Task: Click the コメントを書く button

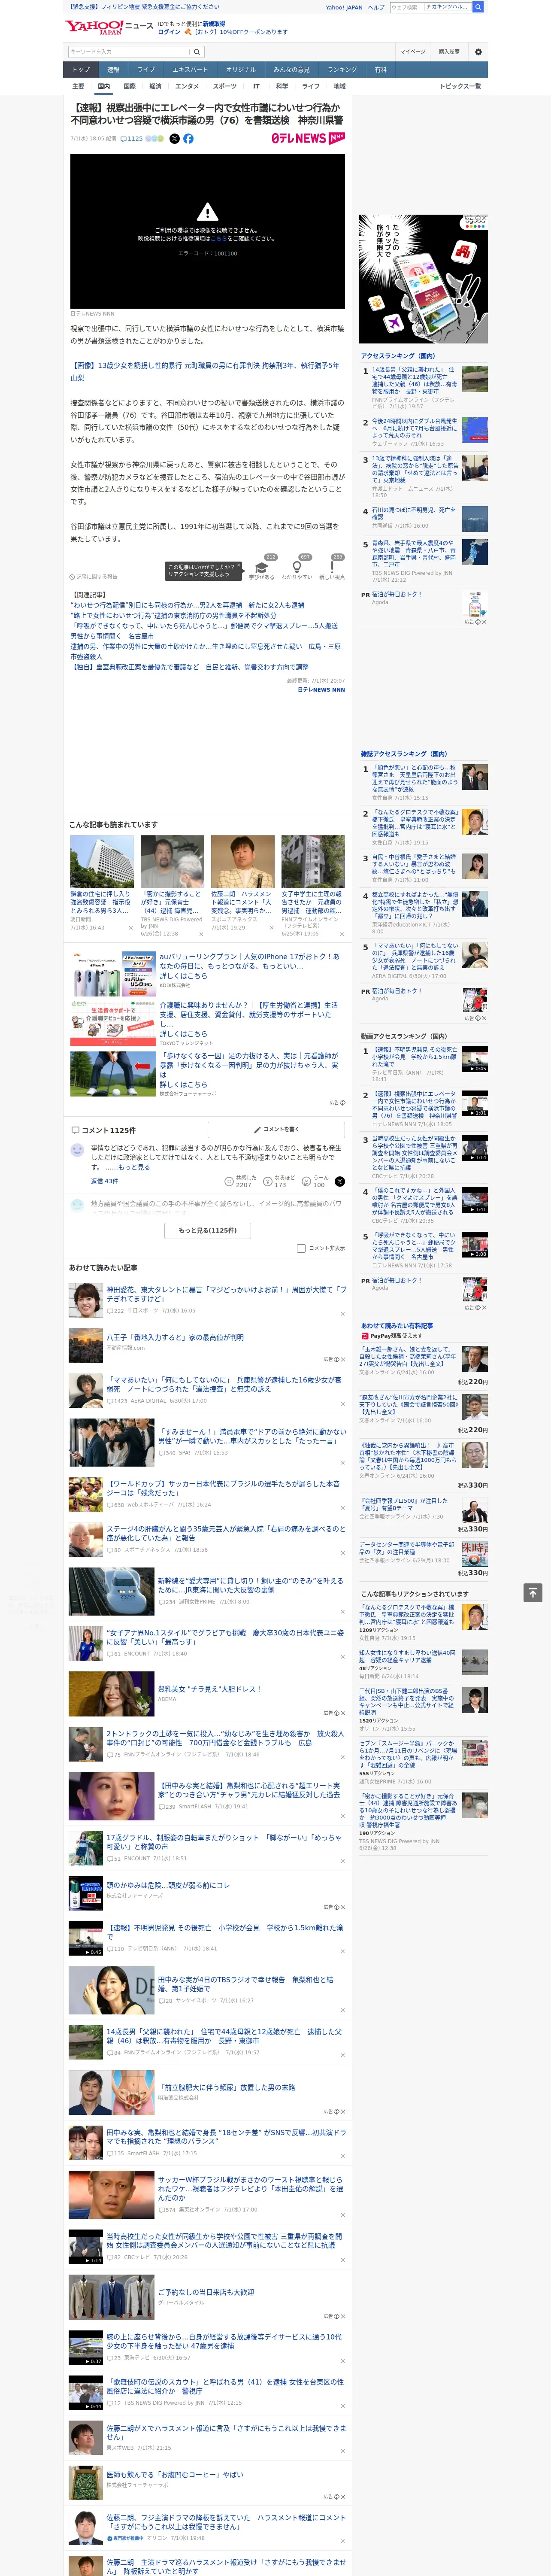Action: click(x=277, y=1129)
